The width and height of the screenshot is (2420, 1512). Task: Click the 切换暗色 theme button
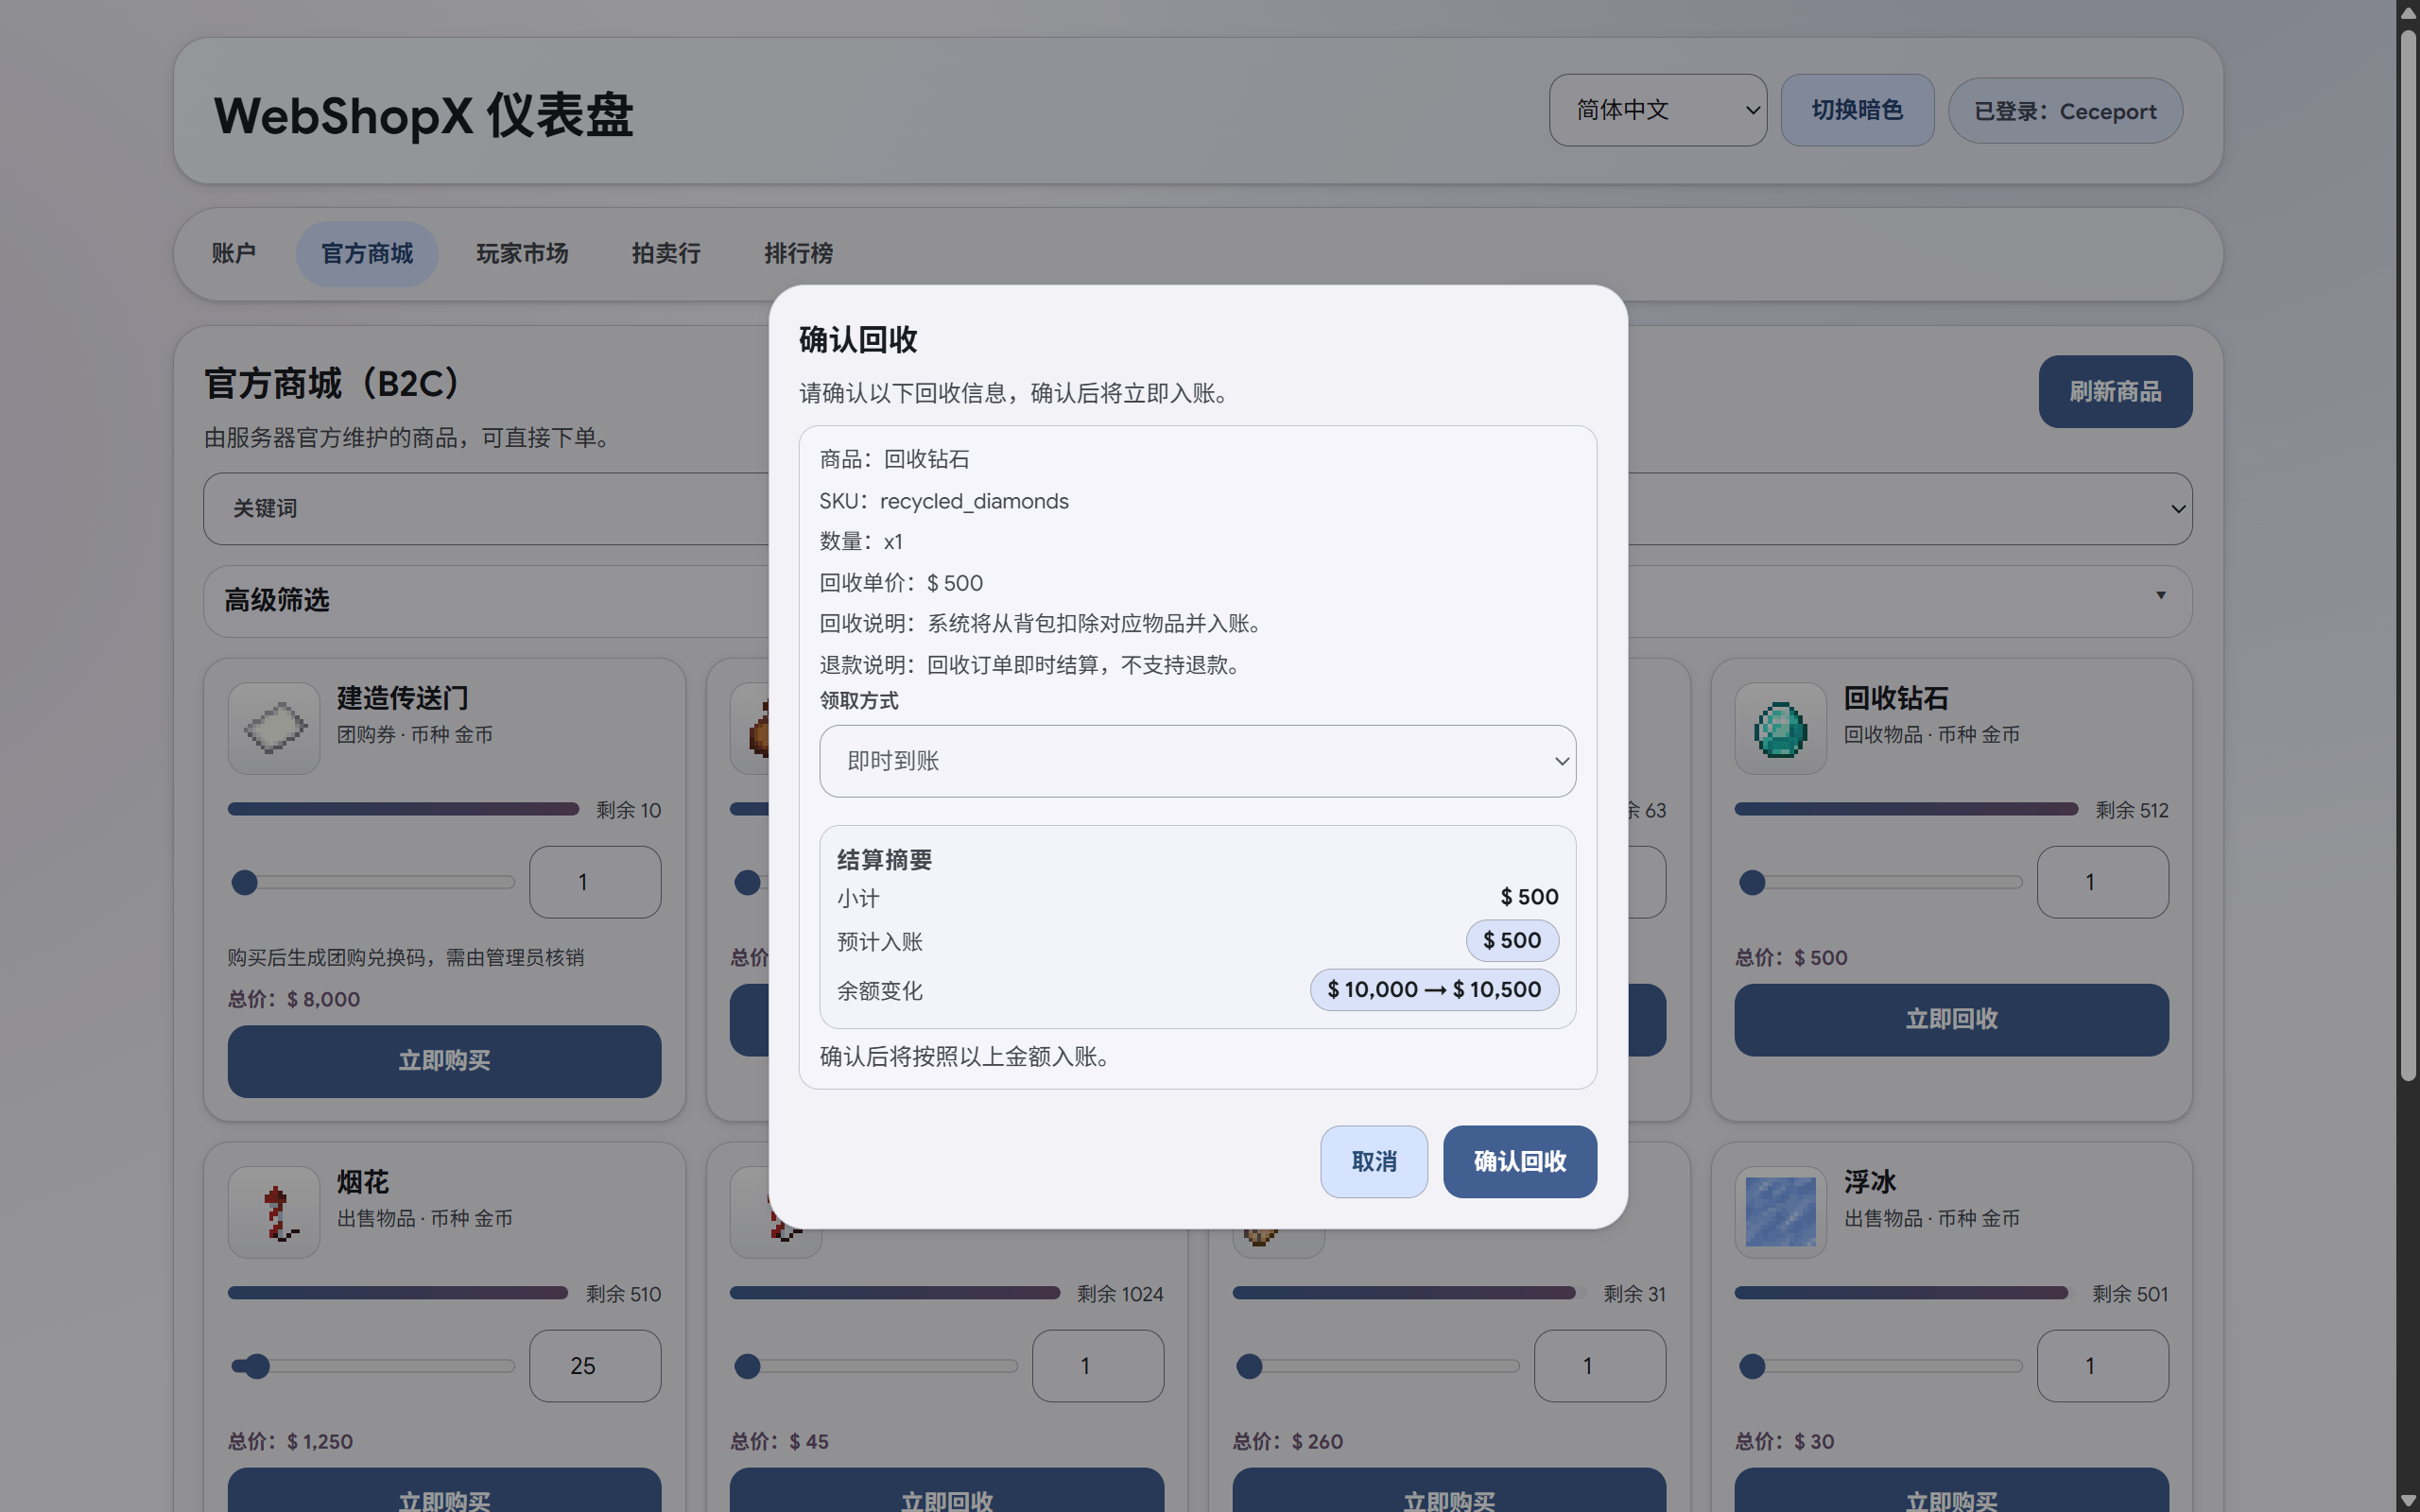click(1857, 110)
